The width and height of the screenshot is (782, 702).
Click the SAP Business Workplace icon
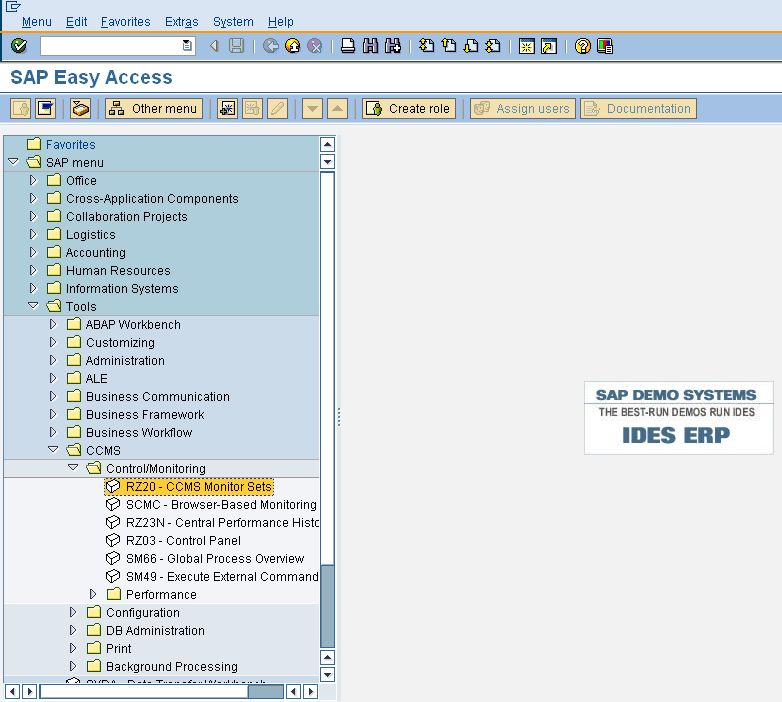[80, 108]
